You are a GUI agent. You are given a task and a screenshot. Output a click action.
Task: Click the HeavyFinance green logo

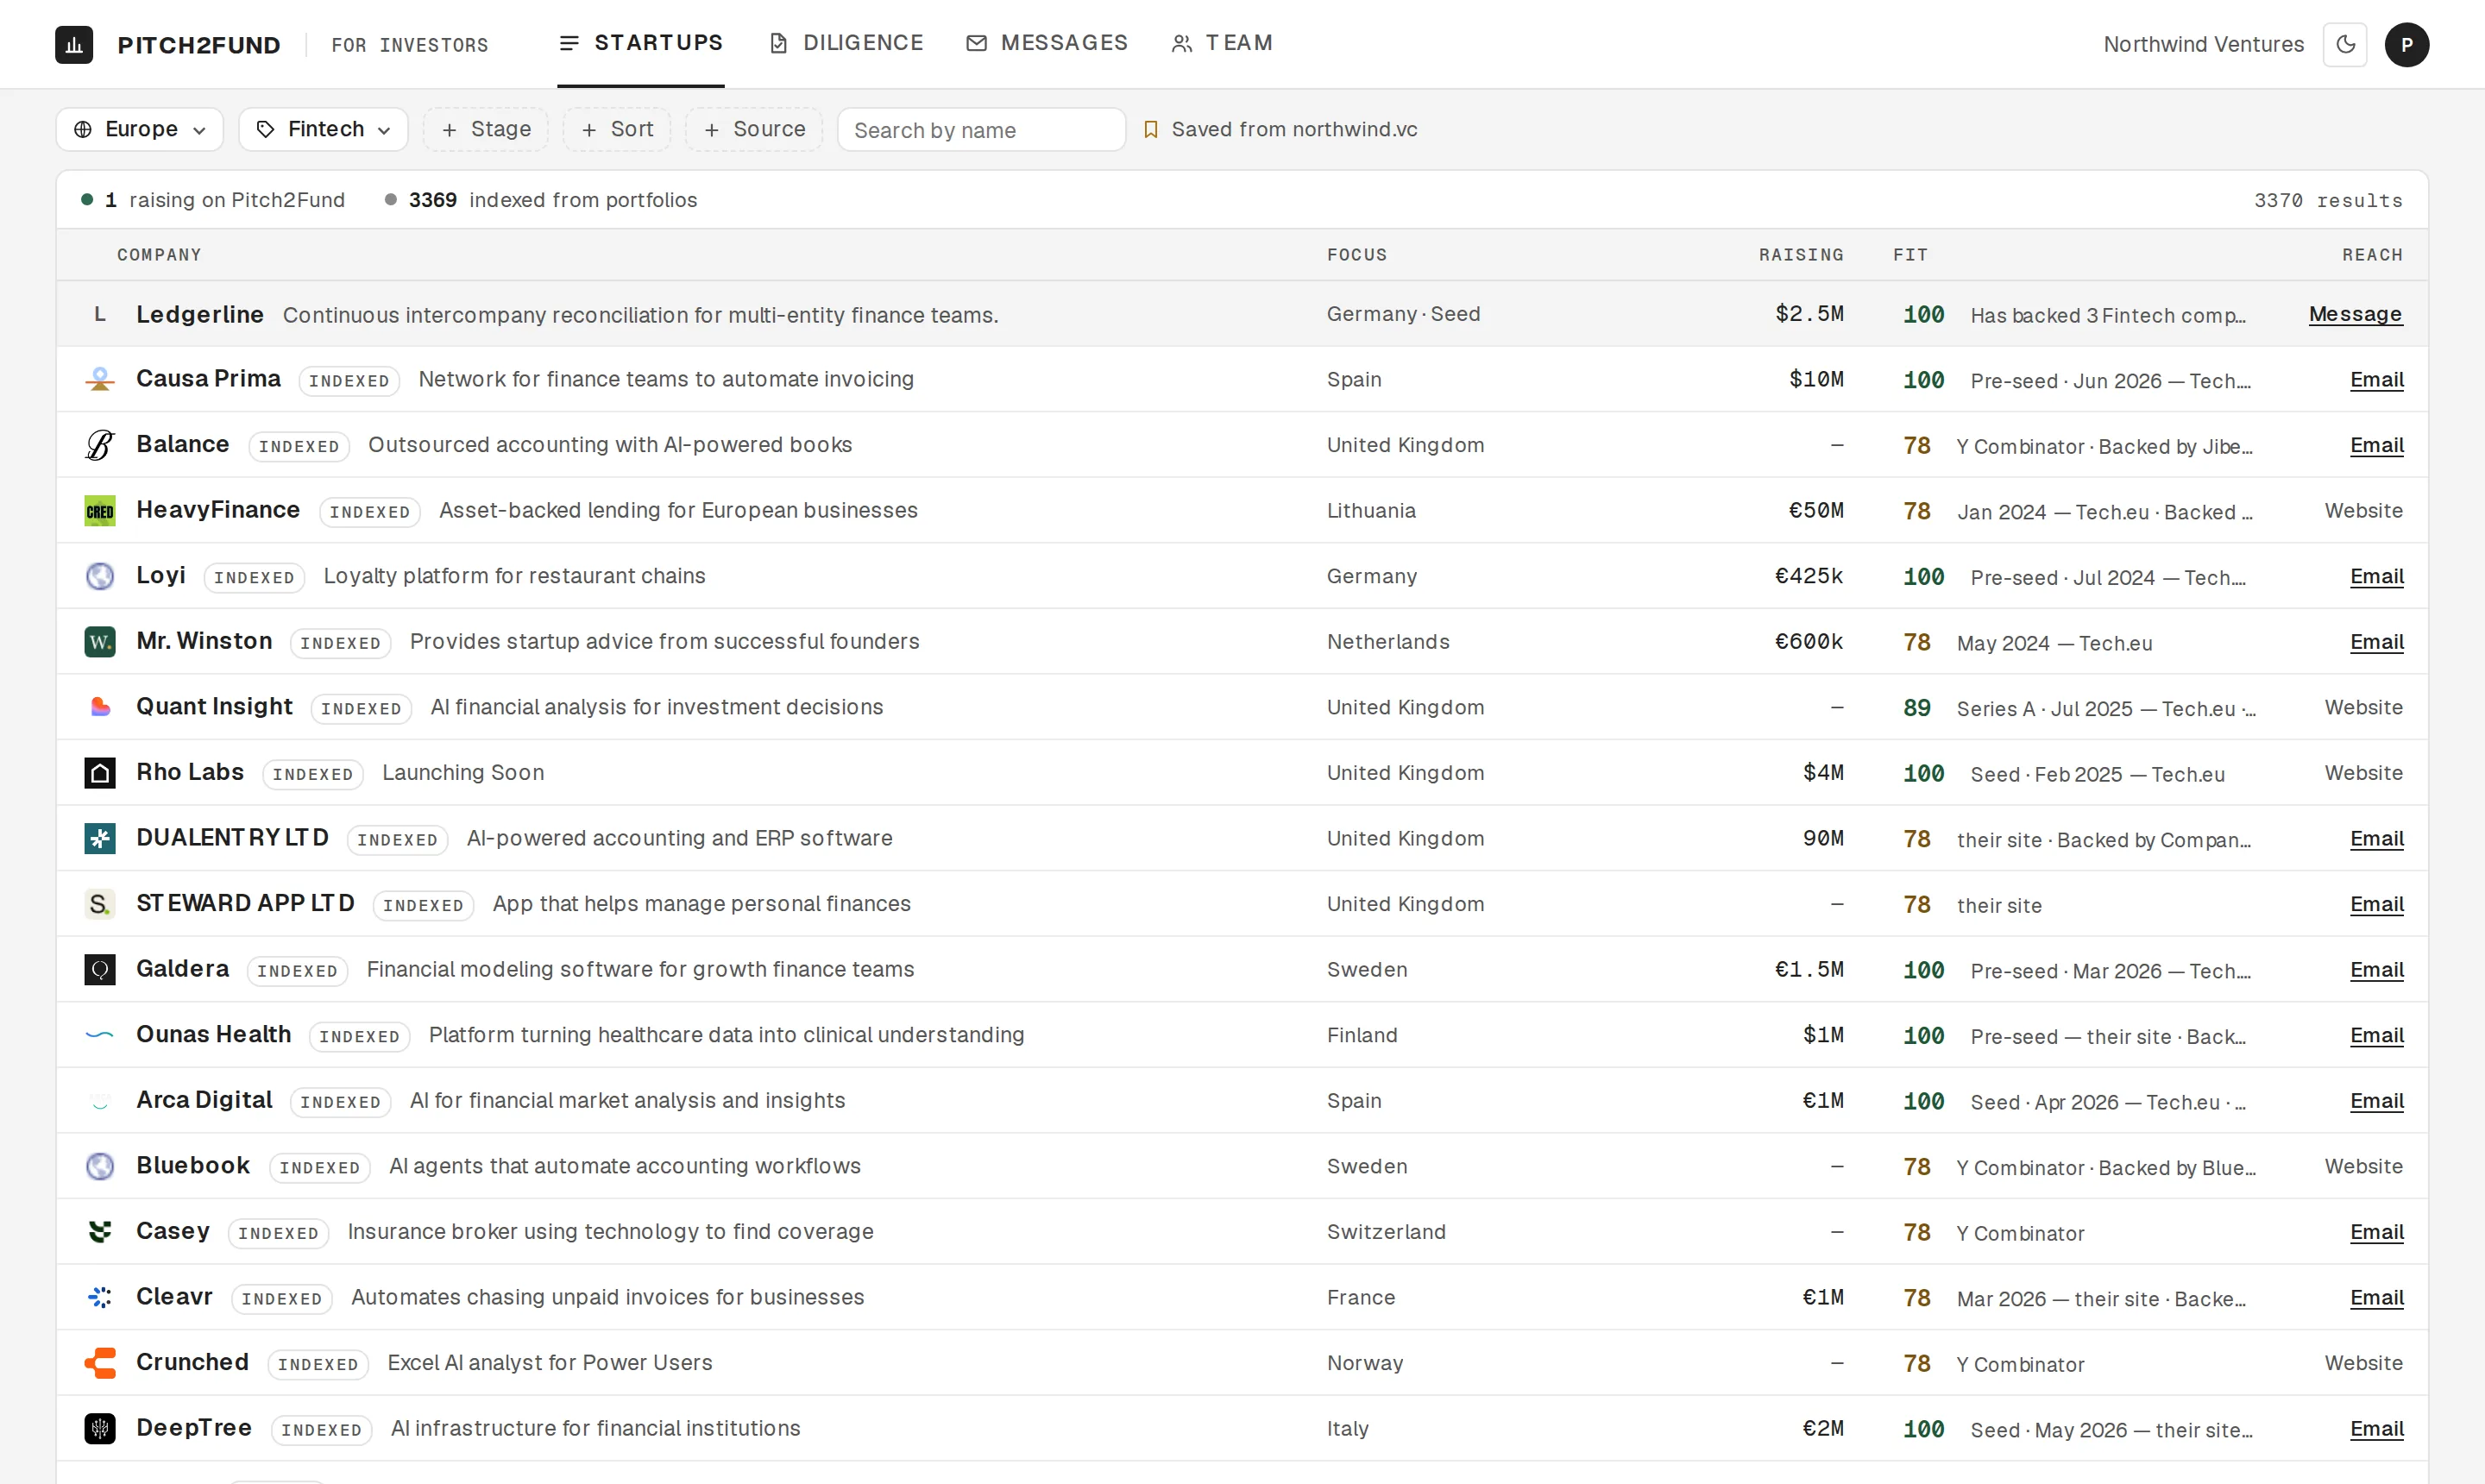pyautogui.click(x=100, y=511)
